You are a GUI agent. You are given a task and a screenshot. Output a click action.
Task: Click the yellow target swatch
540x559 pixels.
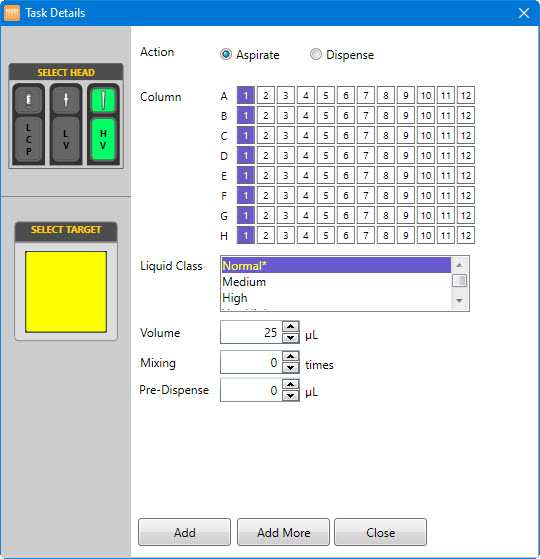(x=66, y=292)
